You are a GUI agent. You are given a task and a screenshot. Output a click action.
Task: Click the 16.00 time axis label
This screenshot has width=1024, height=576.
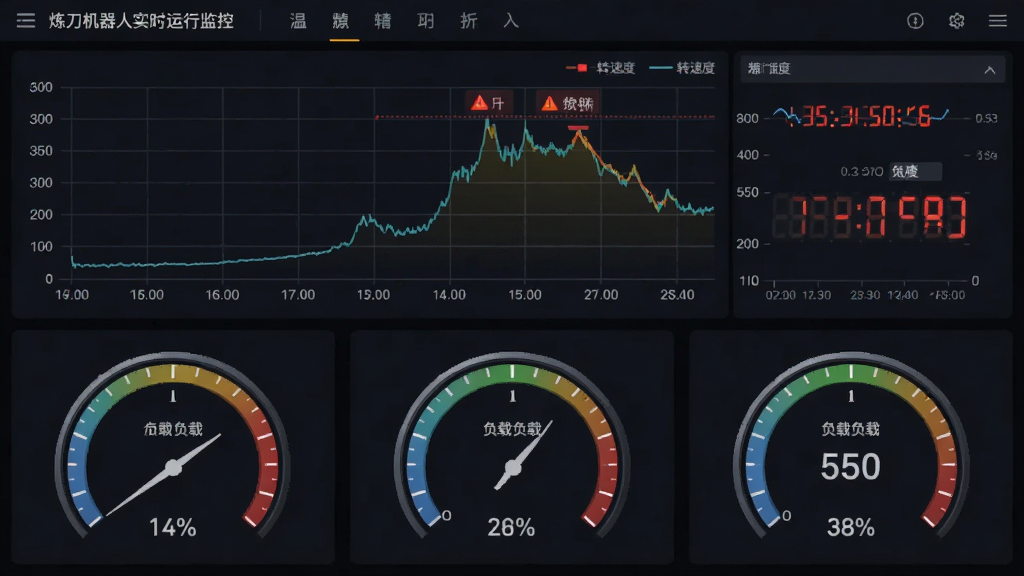point(222,295)
